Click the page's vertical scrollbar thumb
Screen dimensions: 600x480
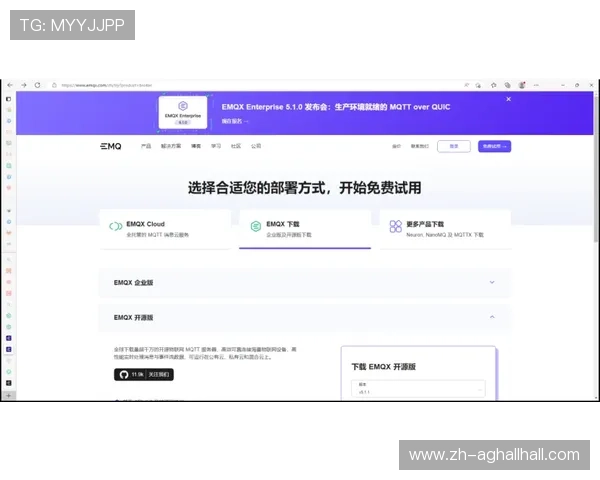click(596, 170)
